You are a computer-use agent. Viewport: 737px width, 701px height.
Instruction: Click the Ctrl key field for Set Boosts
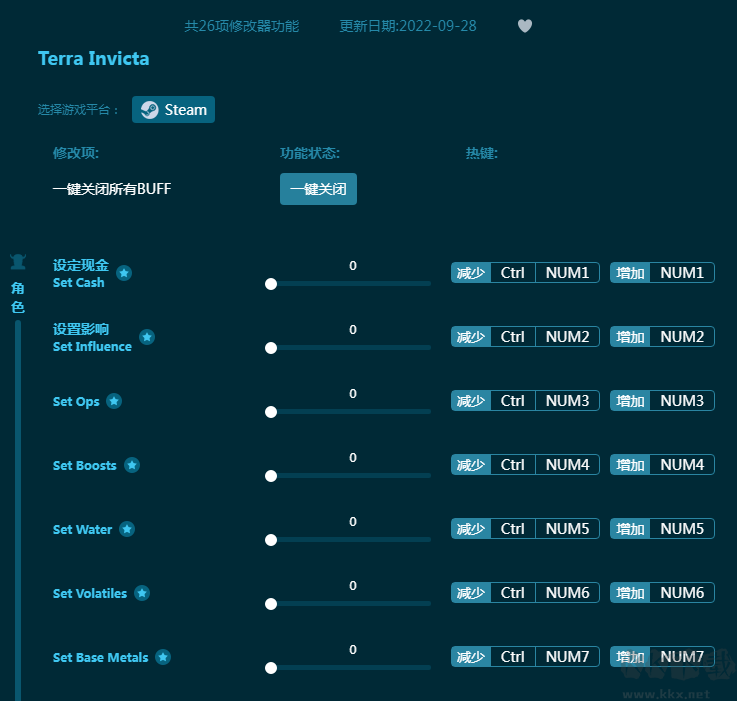[513, 465]
